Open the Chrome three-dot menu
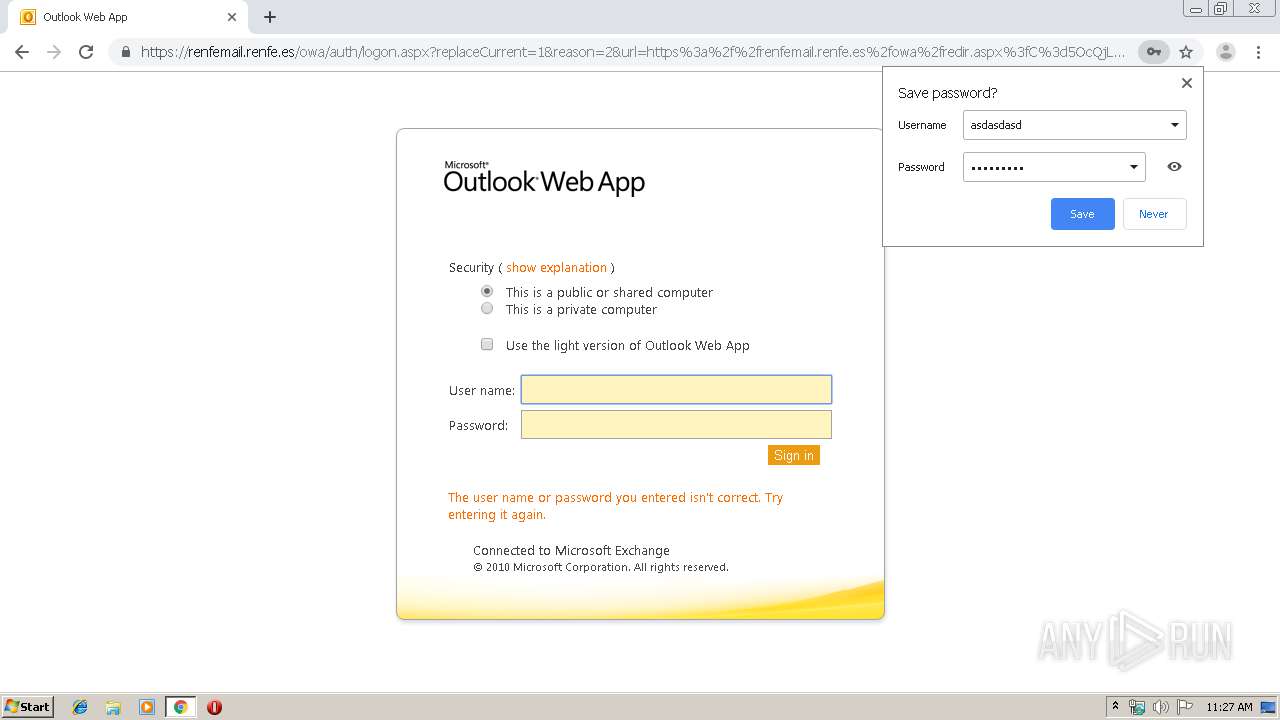The width and height of the screenshot is (1280, 720). pyautogui.click(x=1258, y=52)
